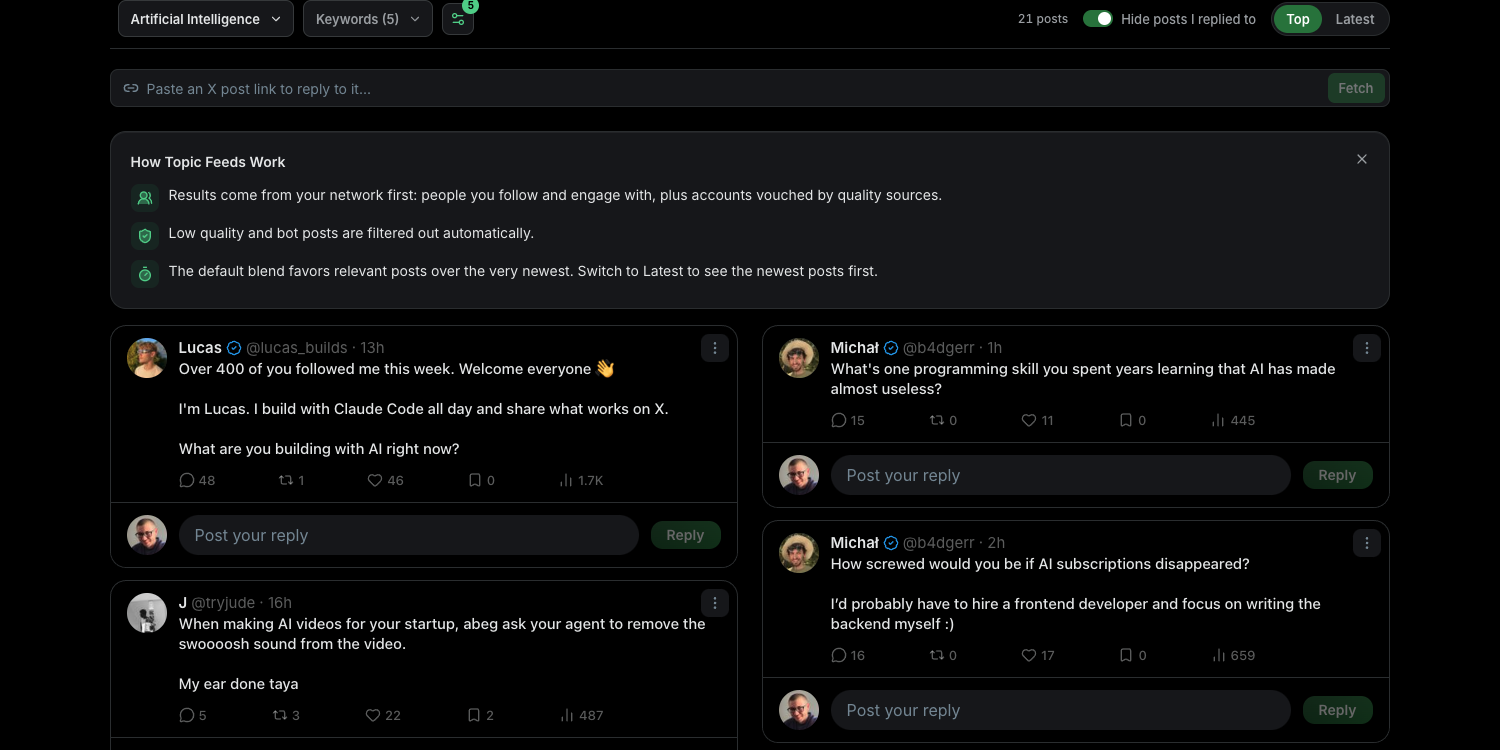
Task: Open Lucas's profile avatar
Action: pos(147,358)
